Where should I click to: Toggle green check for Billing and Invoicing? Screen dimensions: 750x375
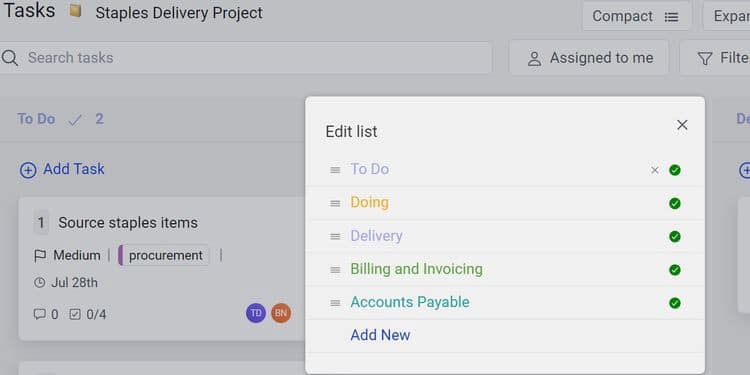(x=675, y=270)
